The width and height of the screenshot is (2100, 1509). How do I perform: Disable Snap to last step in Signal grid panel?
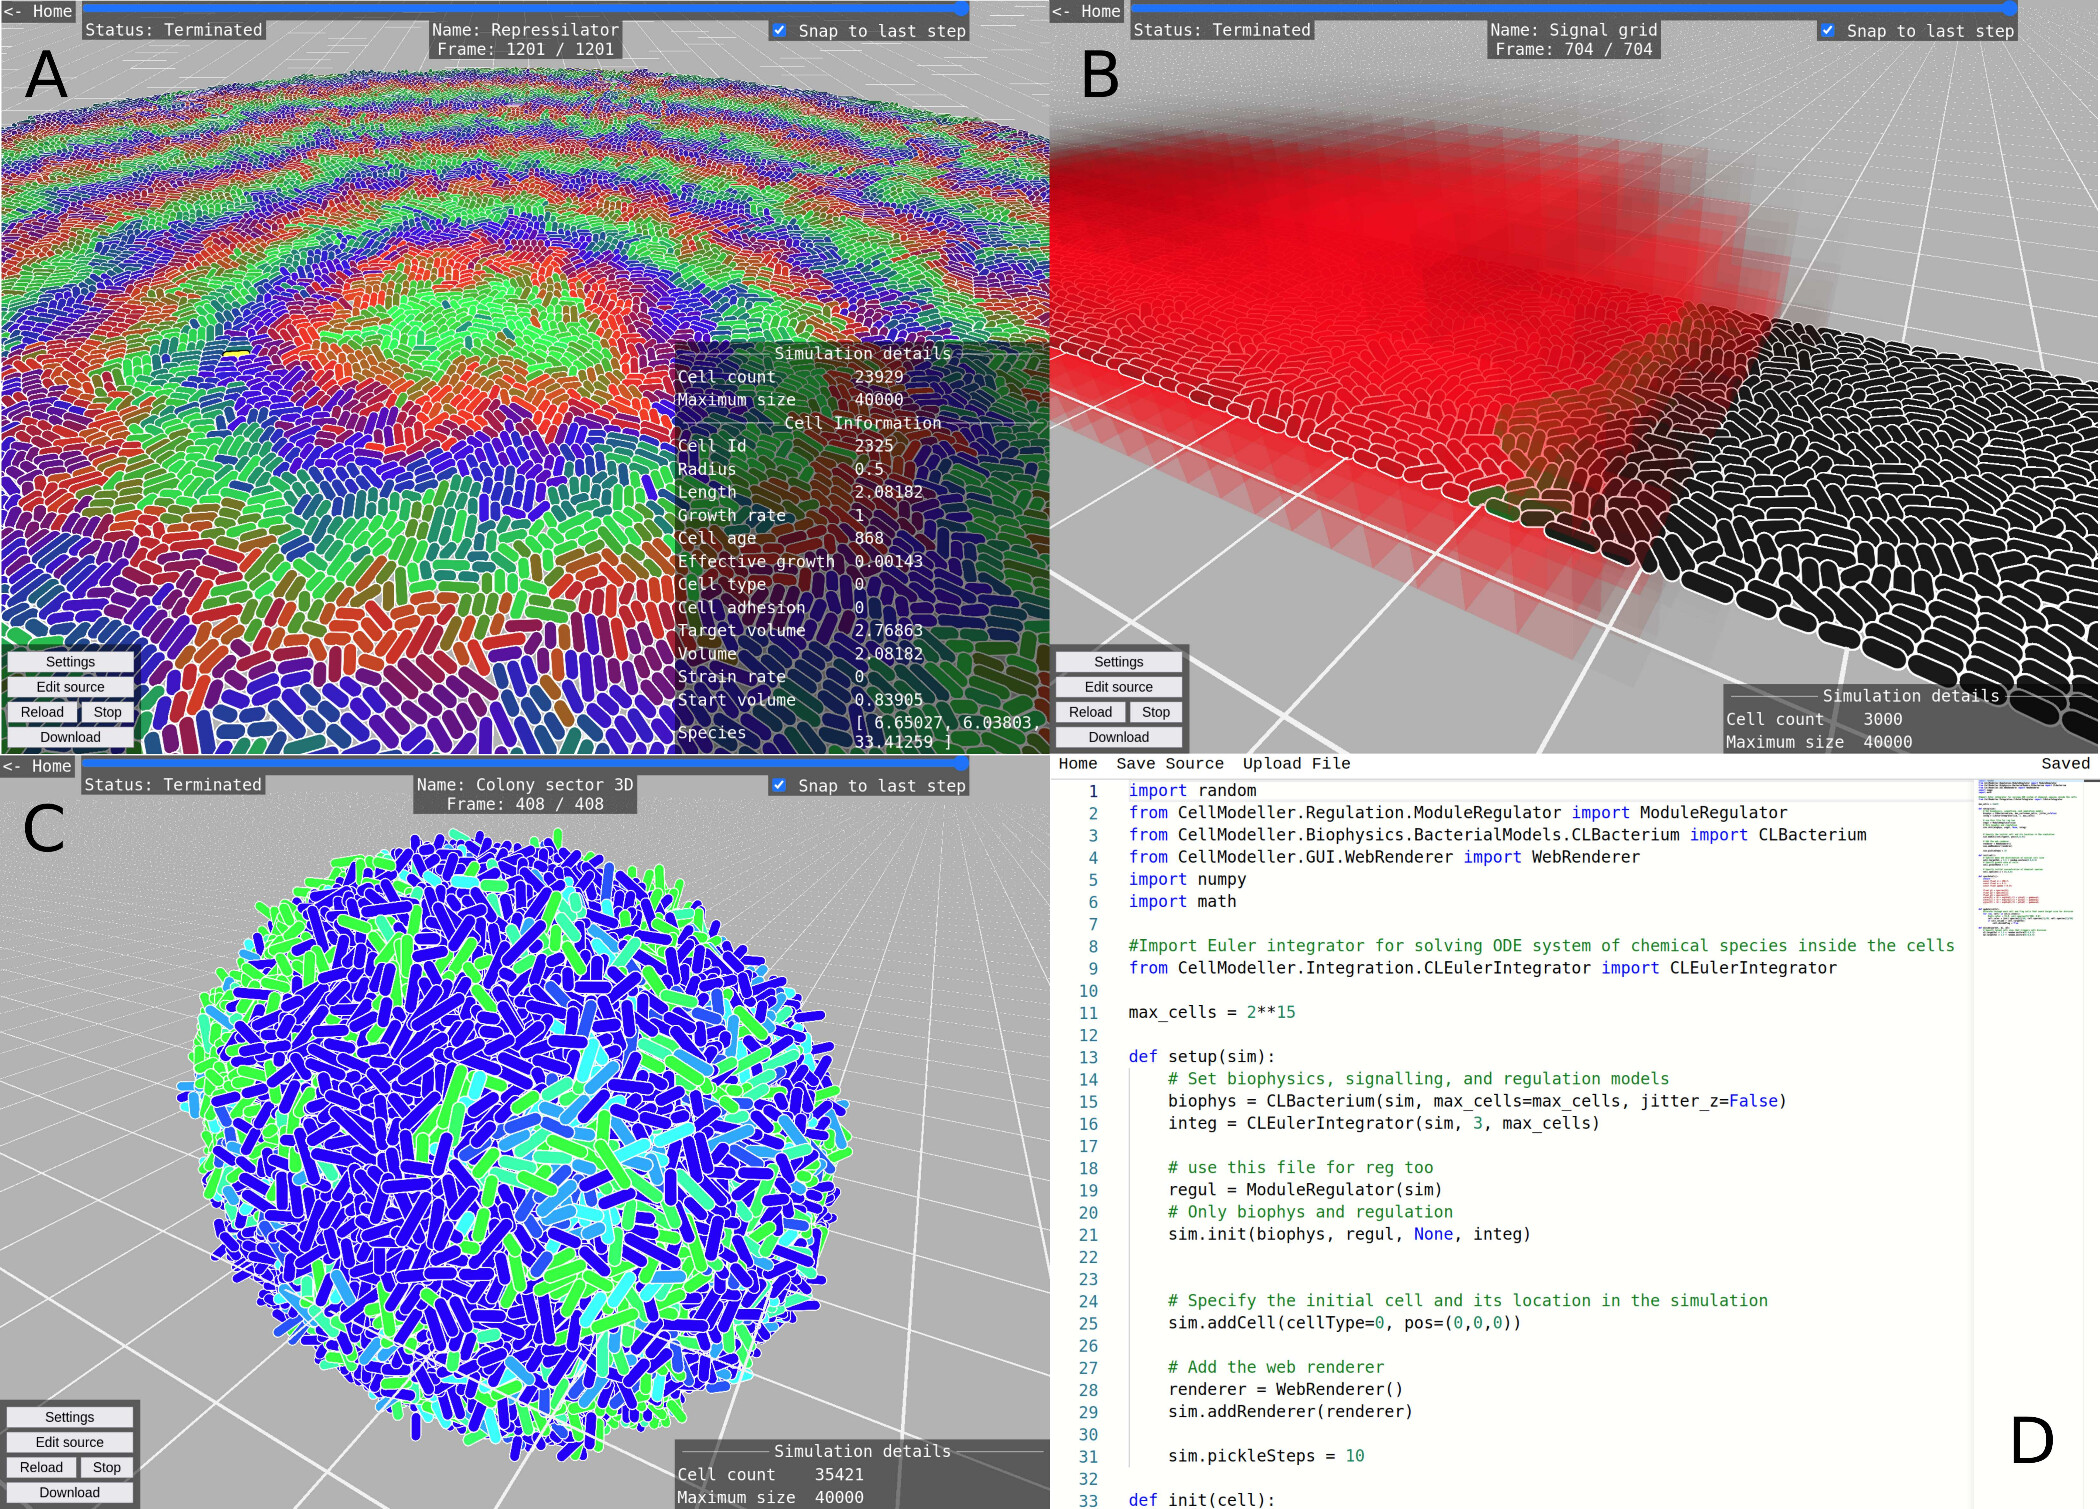tap(1828, 31)
